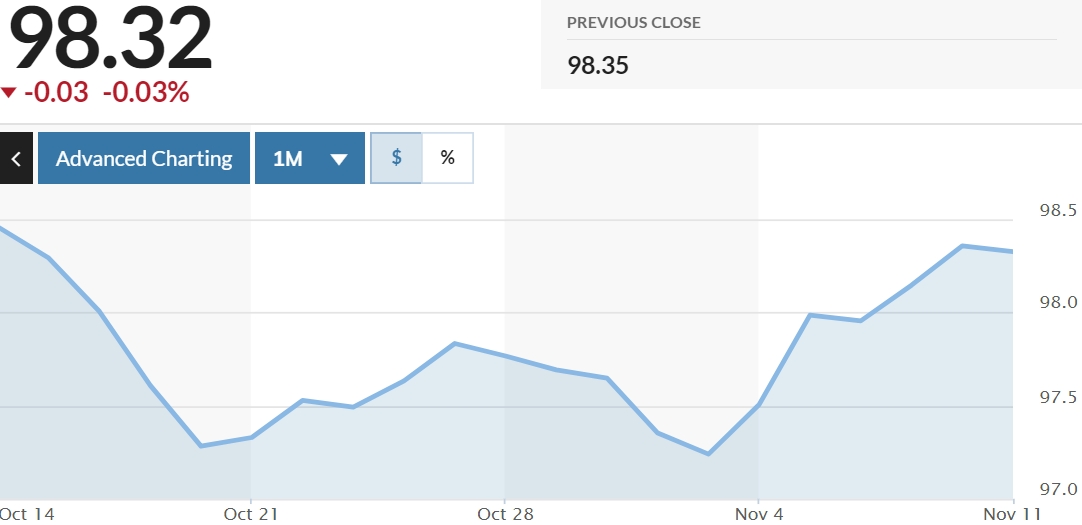Click the 98.0 y-axis label
The height and width of the screenshot is (525, 1082).
[x=1058, y=302]
